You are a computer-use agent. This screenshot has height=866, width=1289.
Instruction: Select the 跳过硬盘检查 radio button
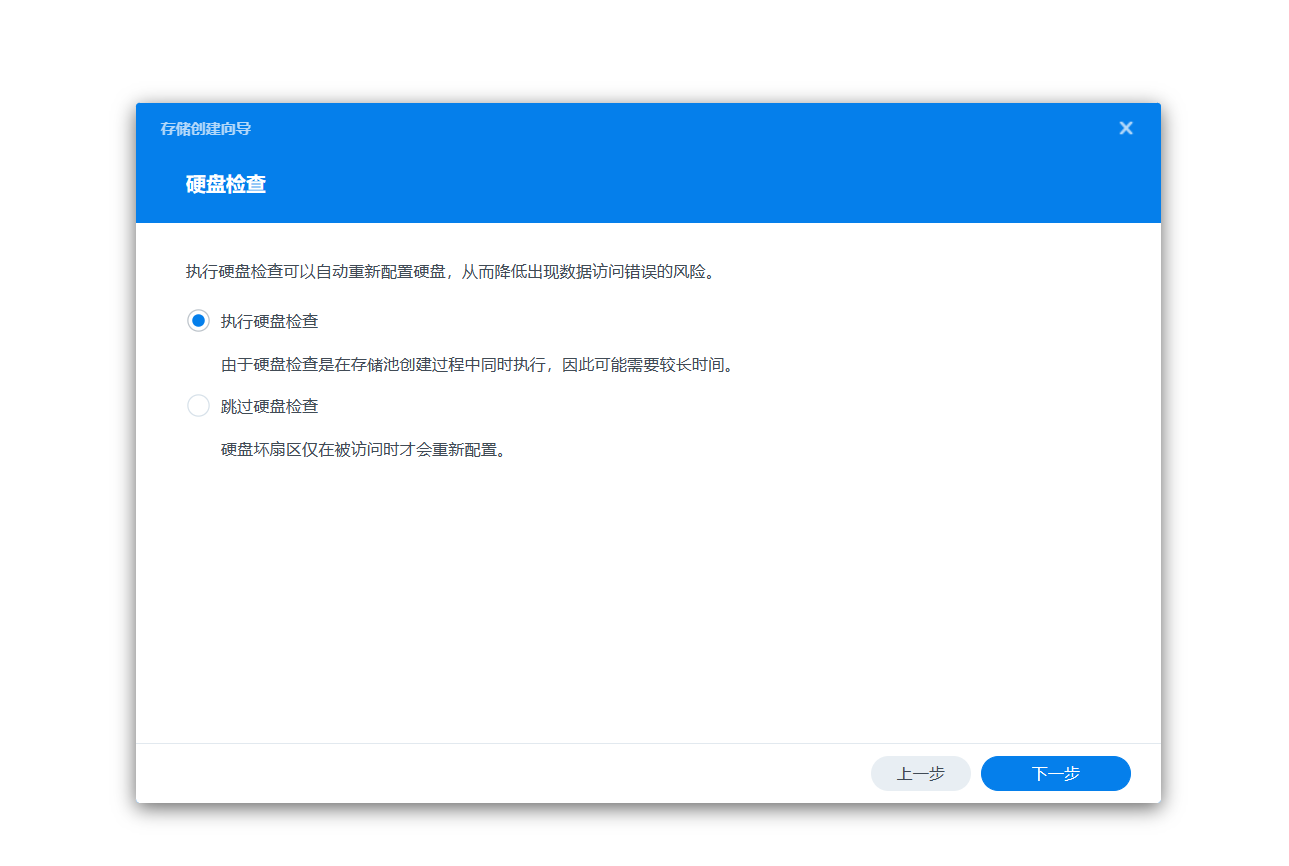[198, 406]
